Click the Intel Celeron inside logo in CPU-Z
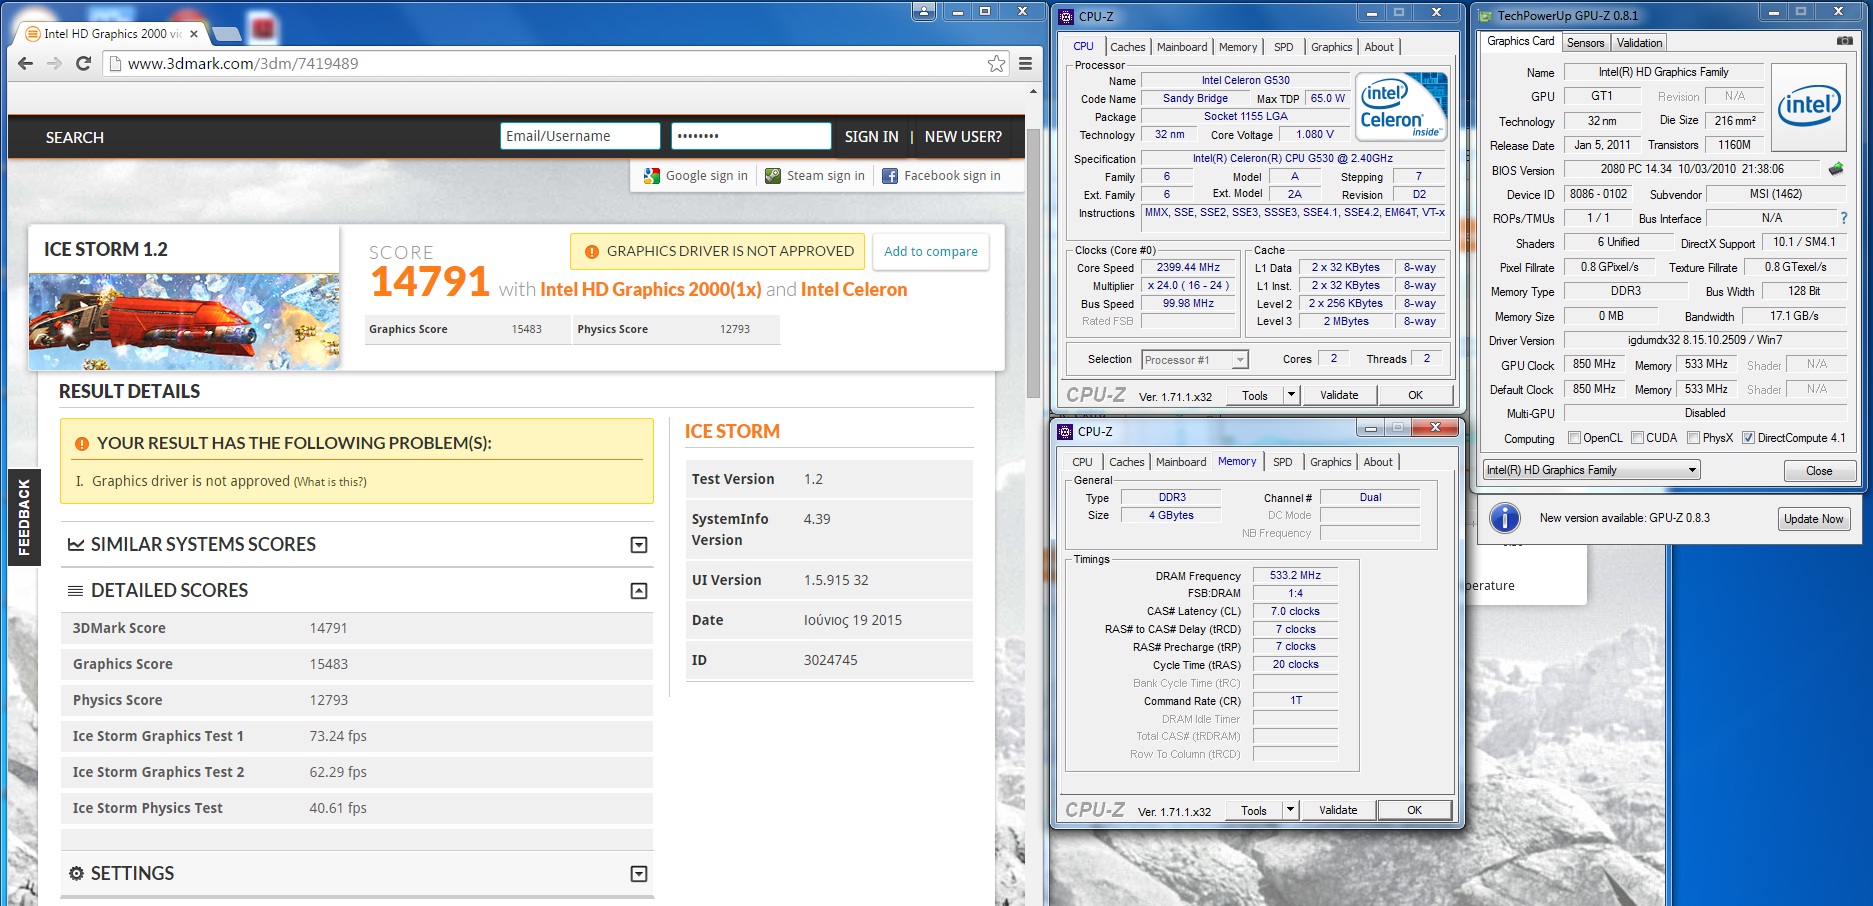The height and width of the screenshot is (906, 1873). coord(1401,107)
